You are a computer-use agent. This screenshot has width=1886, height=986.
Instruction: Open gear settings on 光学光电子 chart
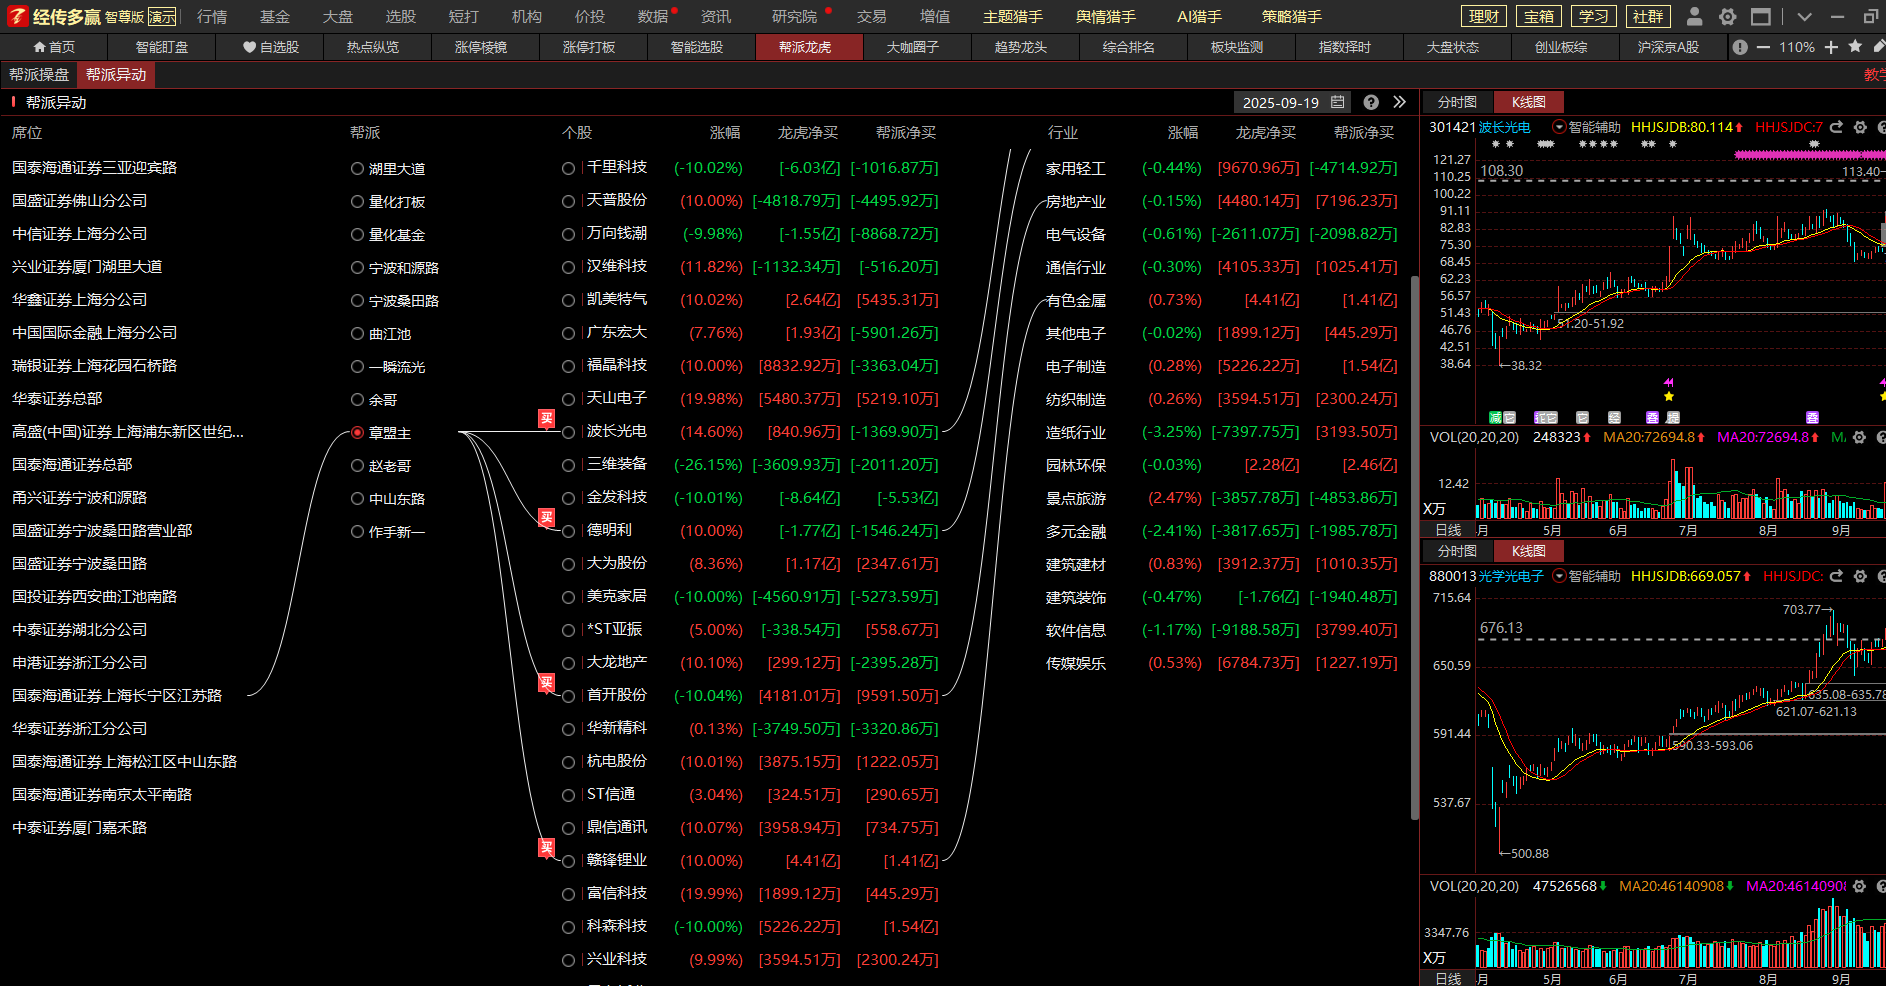pos(1860,576)
